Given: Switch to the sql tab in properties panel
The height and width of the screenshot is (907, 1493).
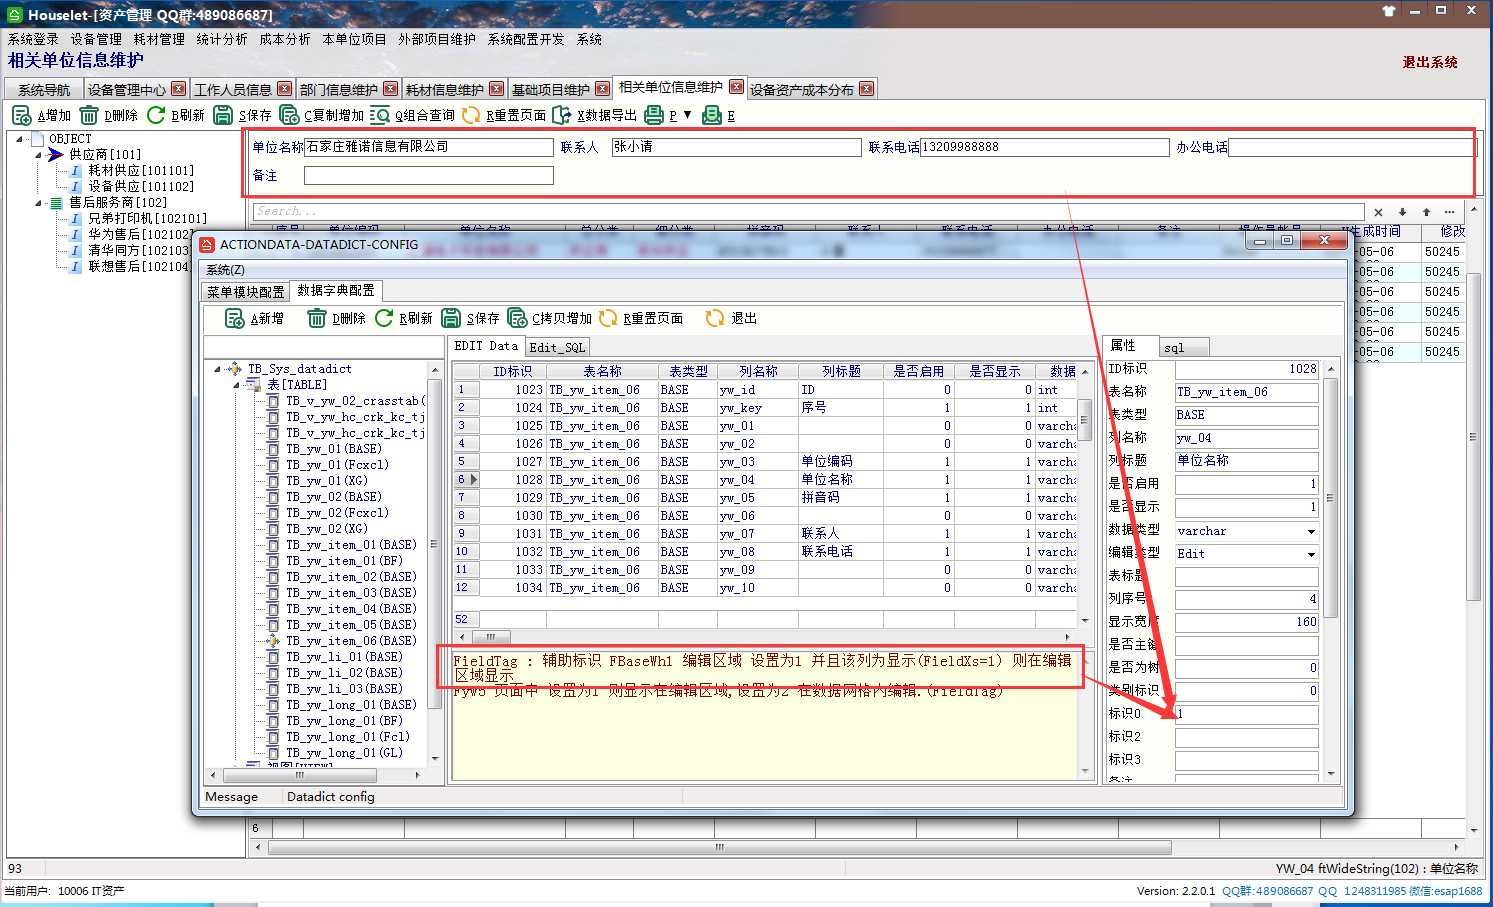Looking at the screenshot, I should click(1184, 347).
